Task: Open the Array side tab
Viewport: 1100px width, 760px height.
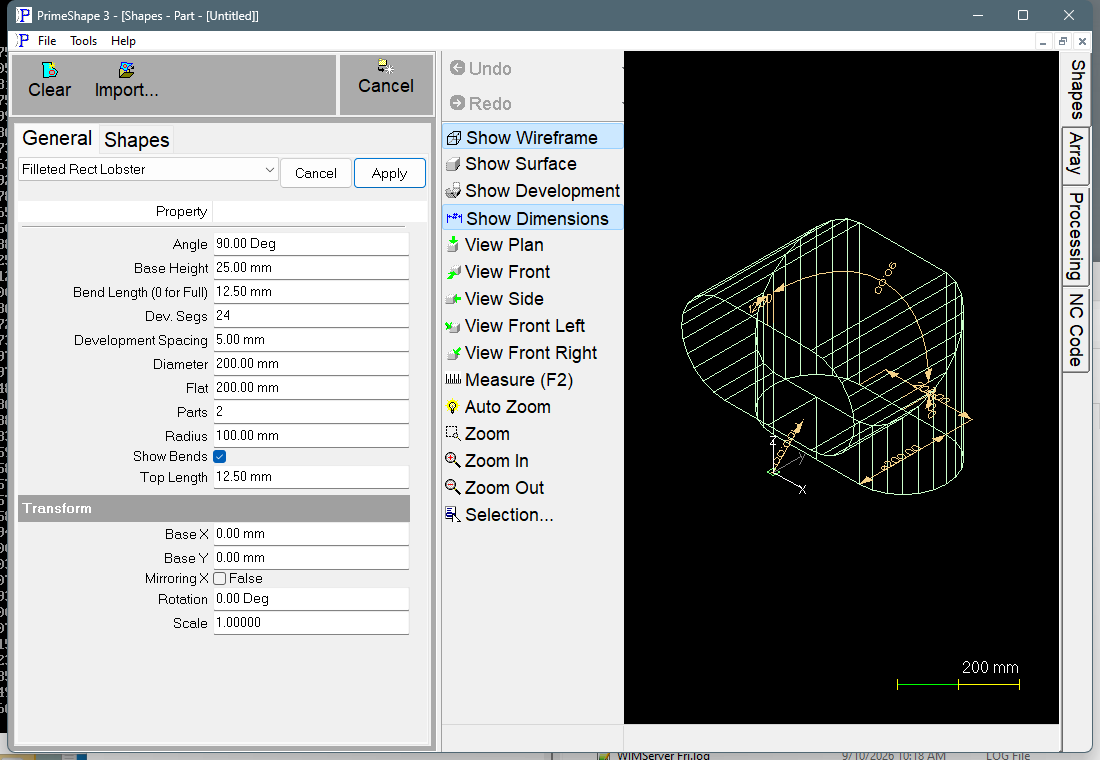Action: pyautogui.click(x=1077, y=154)
